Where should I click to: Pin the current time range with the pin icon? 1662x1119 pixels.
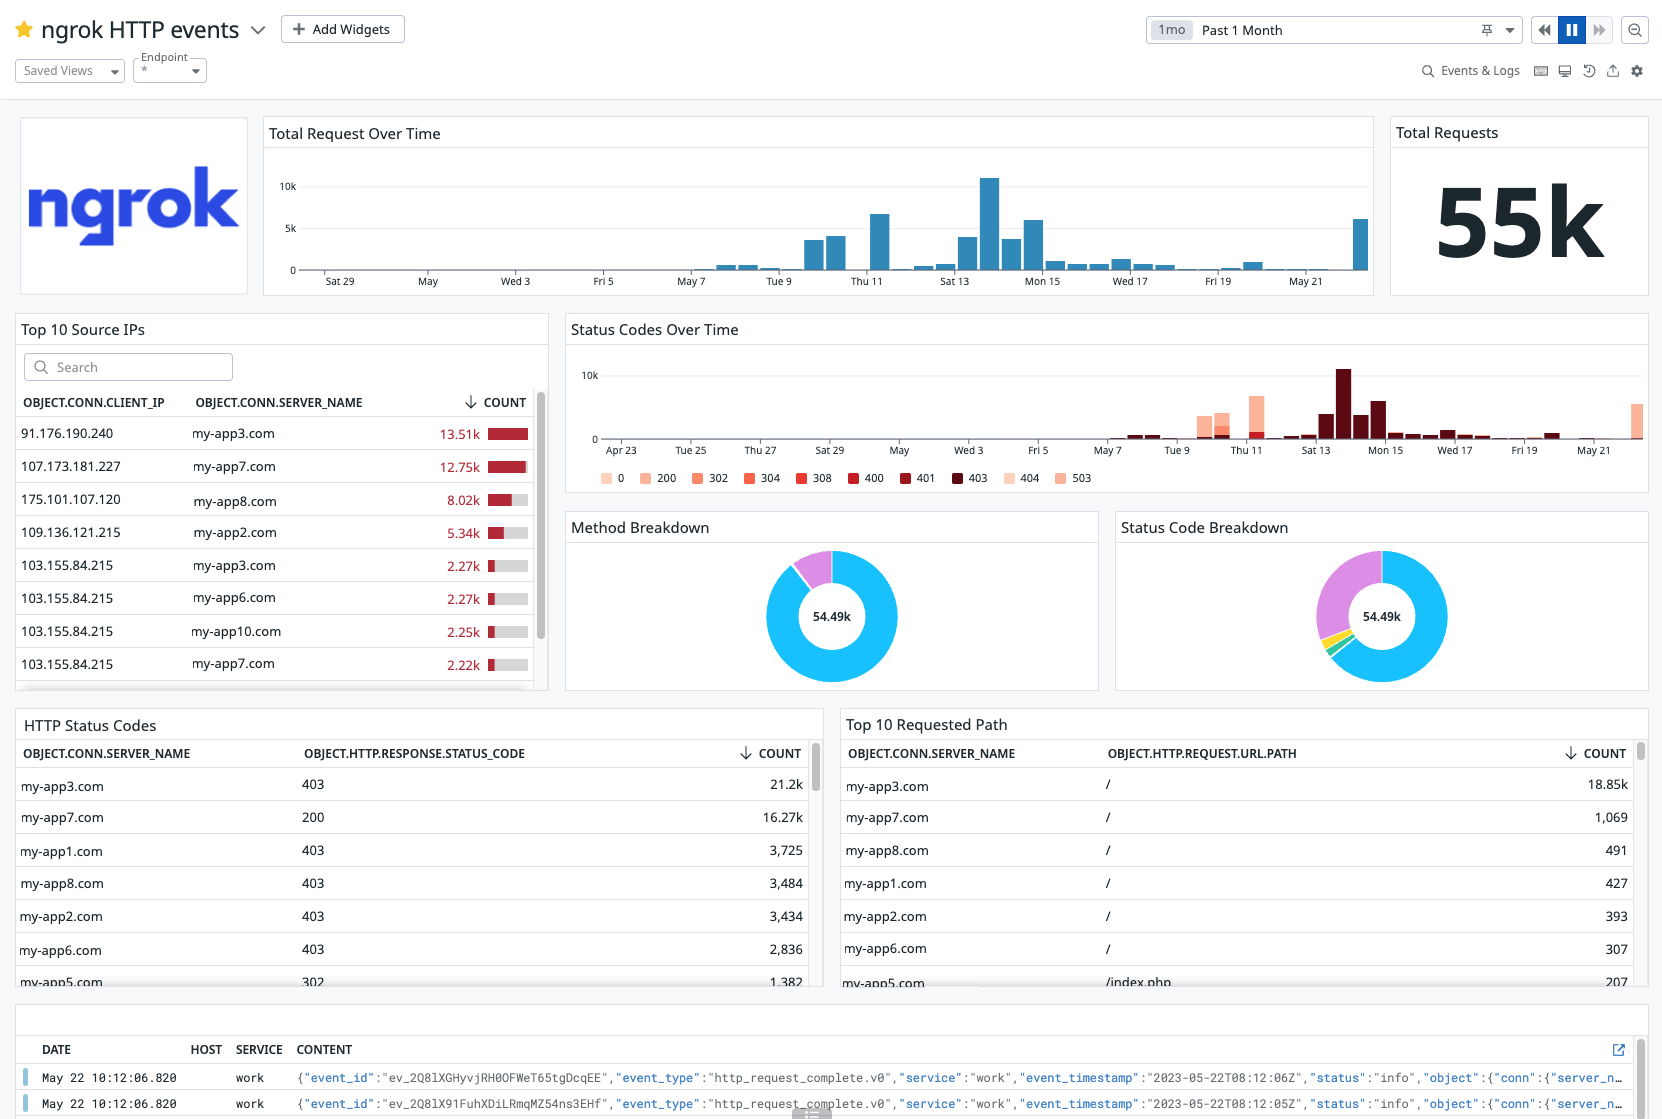tap(1488, 30)
